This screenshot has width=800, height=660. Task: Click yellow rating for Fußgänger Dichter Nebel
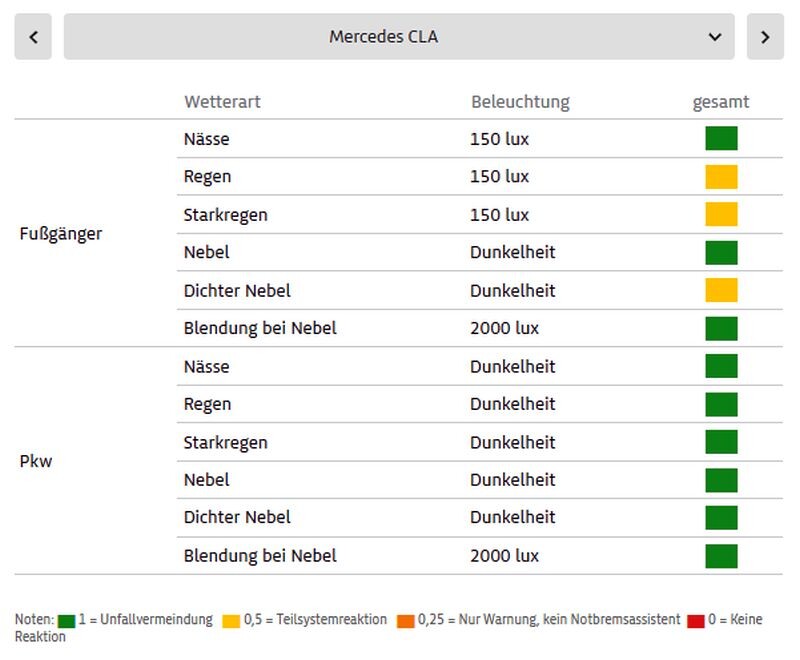point(721,291)
